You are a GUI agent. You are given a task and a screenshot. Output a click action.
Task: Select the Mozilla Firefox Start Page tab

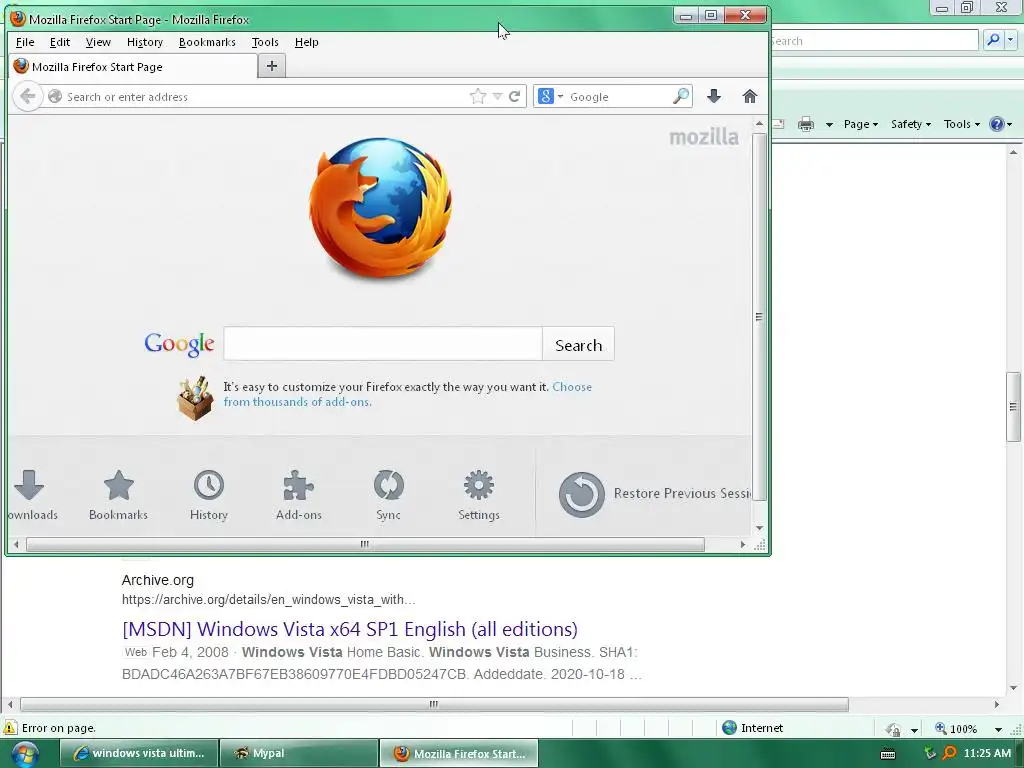tap(133, 67)
